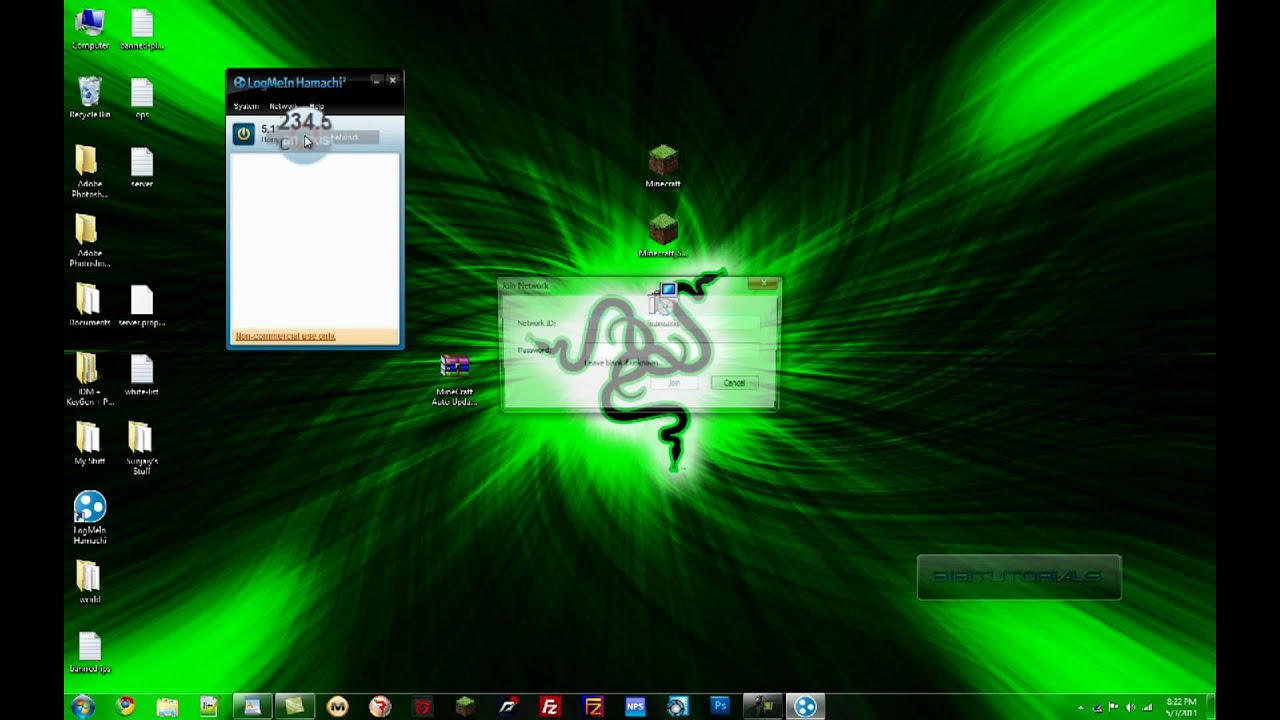
Task: Open the NPS taskbar icon
Action: [635, 707]
